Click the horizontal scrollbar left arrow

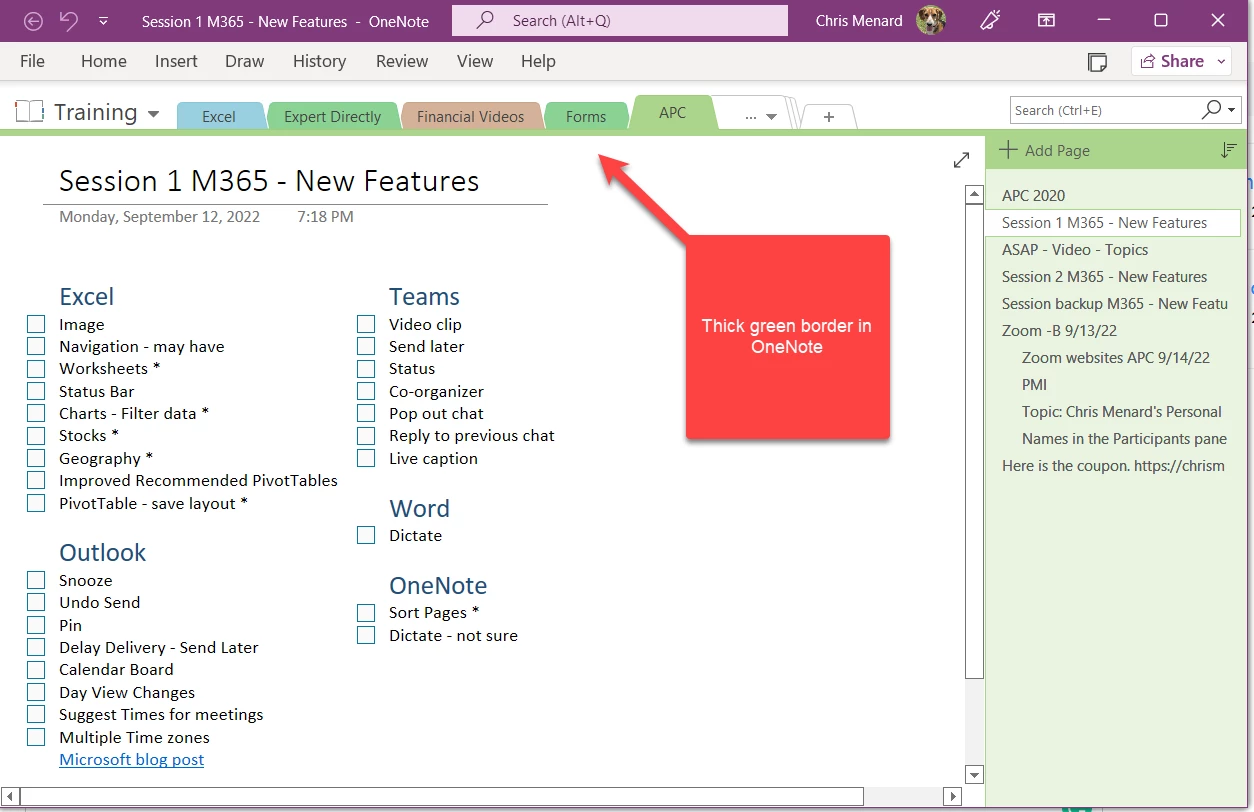tap(10, 797)
